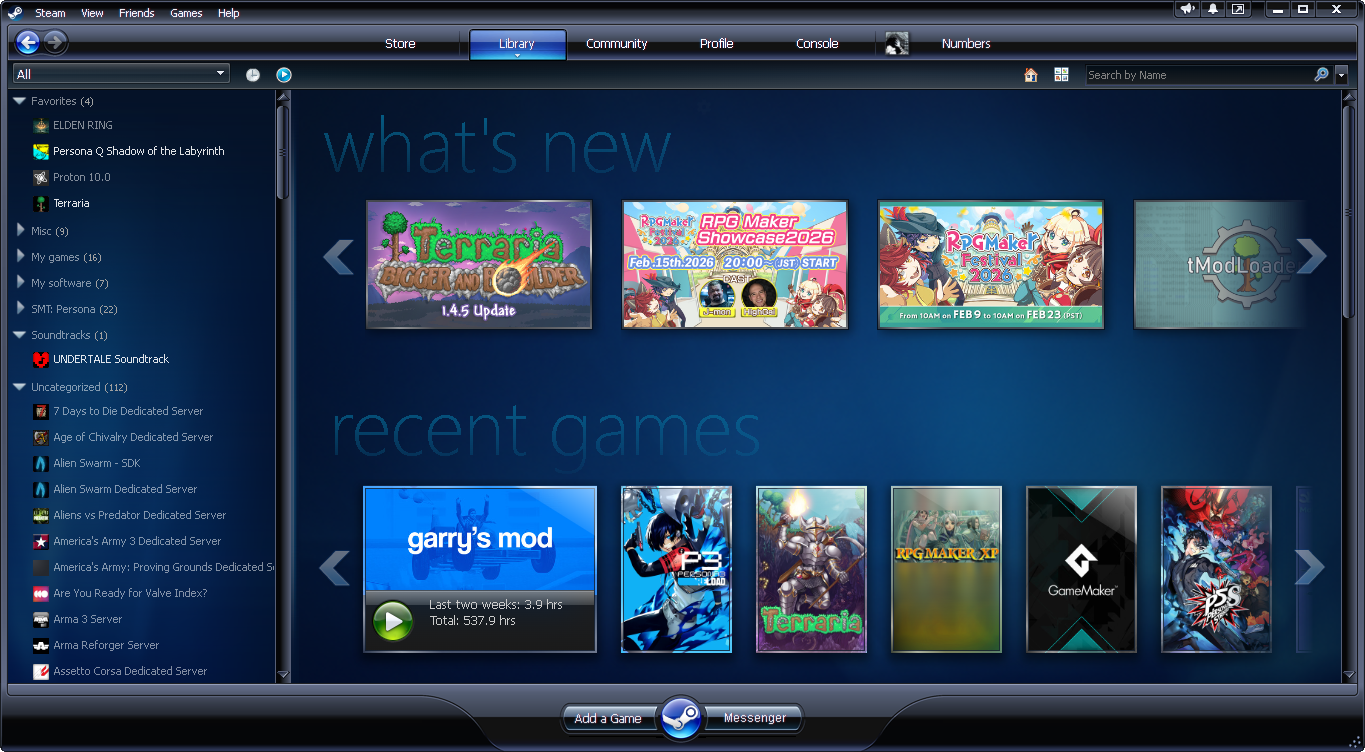This screenshot has width=1365, height=752.
Task: Expand the SMT: Persona category
Action: click(x=20, y=308)
